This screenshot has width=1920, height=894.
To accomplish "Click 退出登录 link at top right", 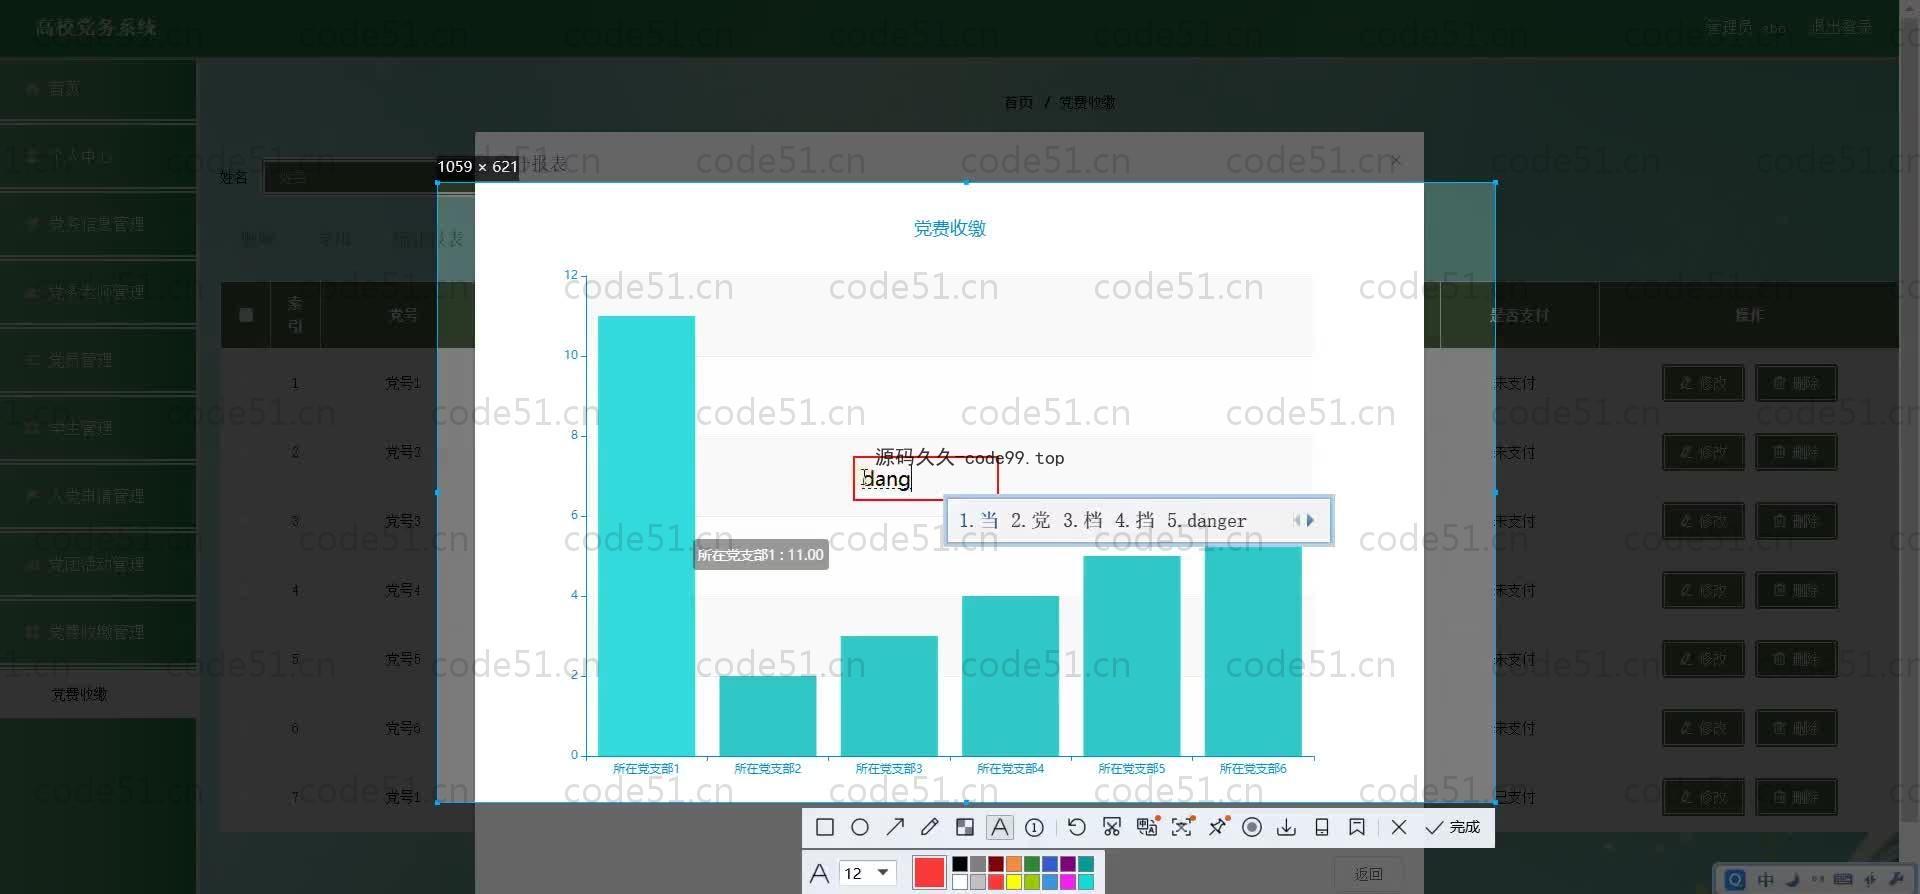I will [1840, 27].
